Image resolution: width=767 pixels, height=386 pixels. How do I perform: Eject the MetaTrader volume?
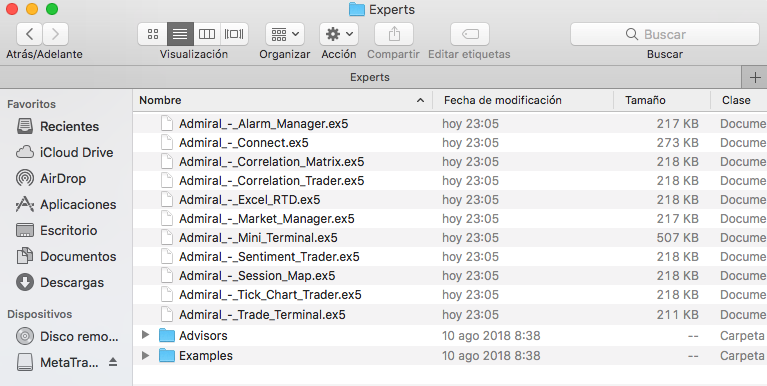pyautogui.click(x=113, y=362)
